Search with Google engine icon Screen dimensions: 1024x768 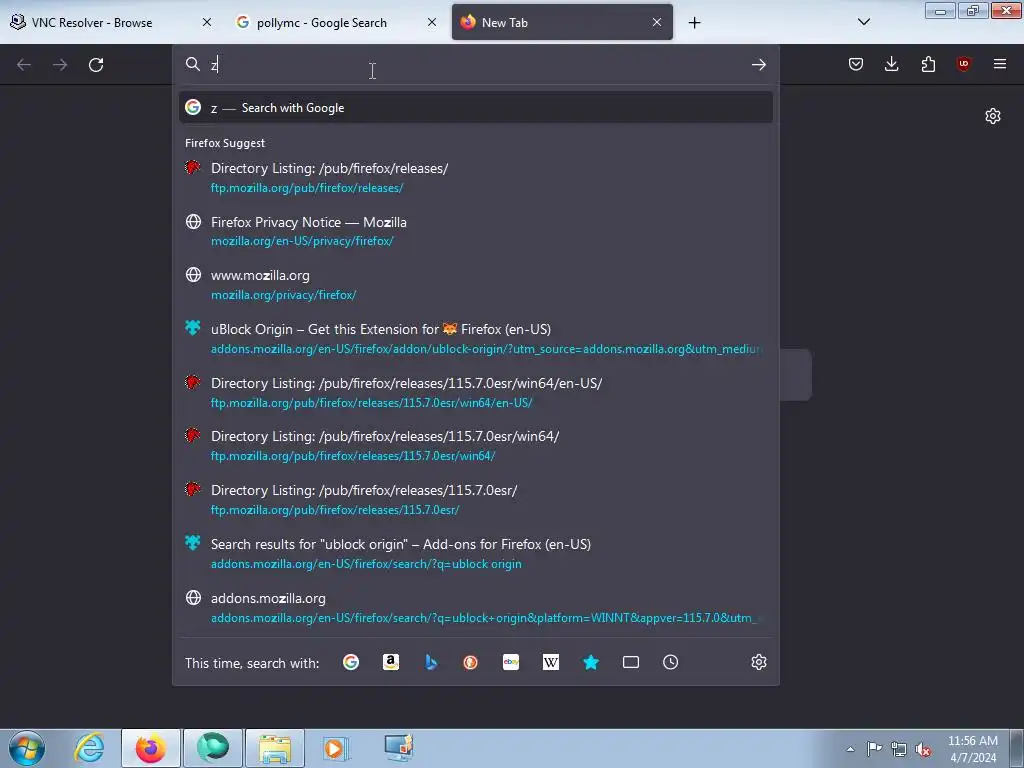coord(351,662)
